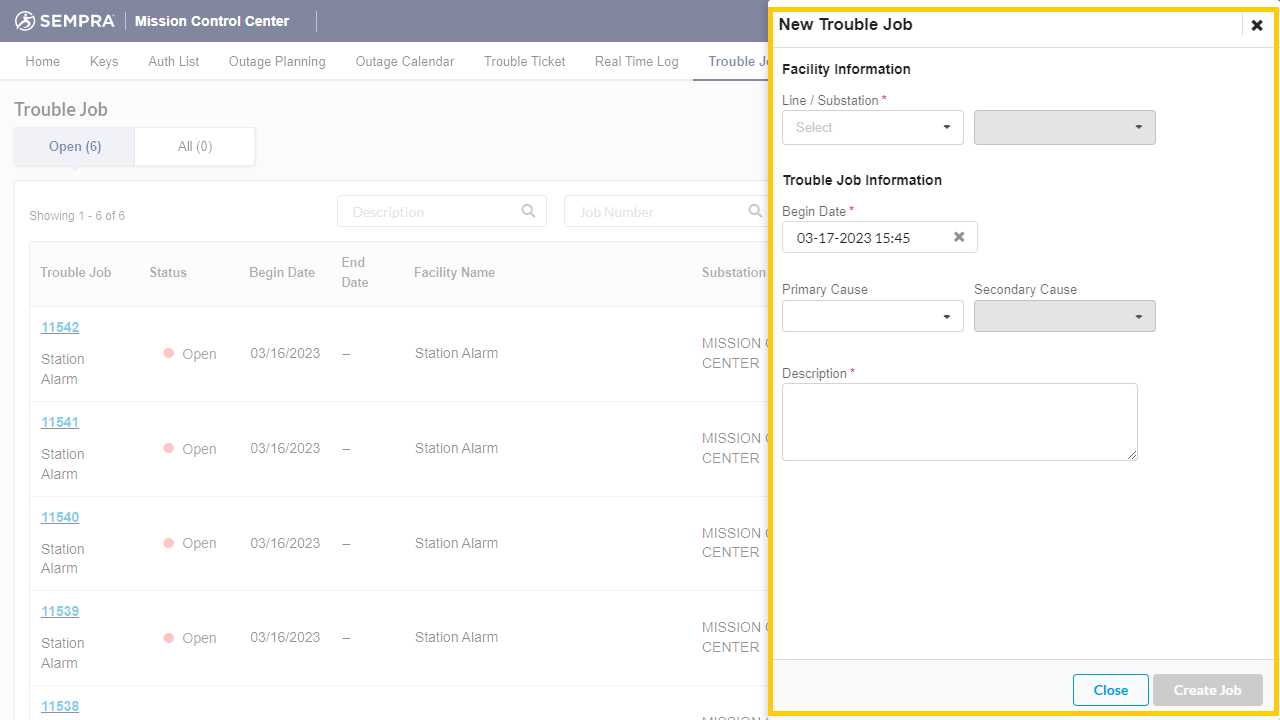Click the Sempra logo in the header
The width and height of the screenshot is (1280, 720).
[65, 21]
